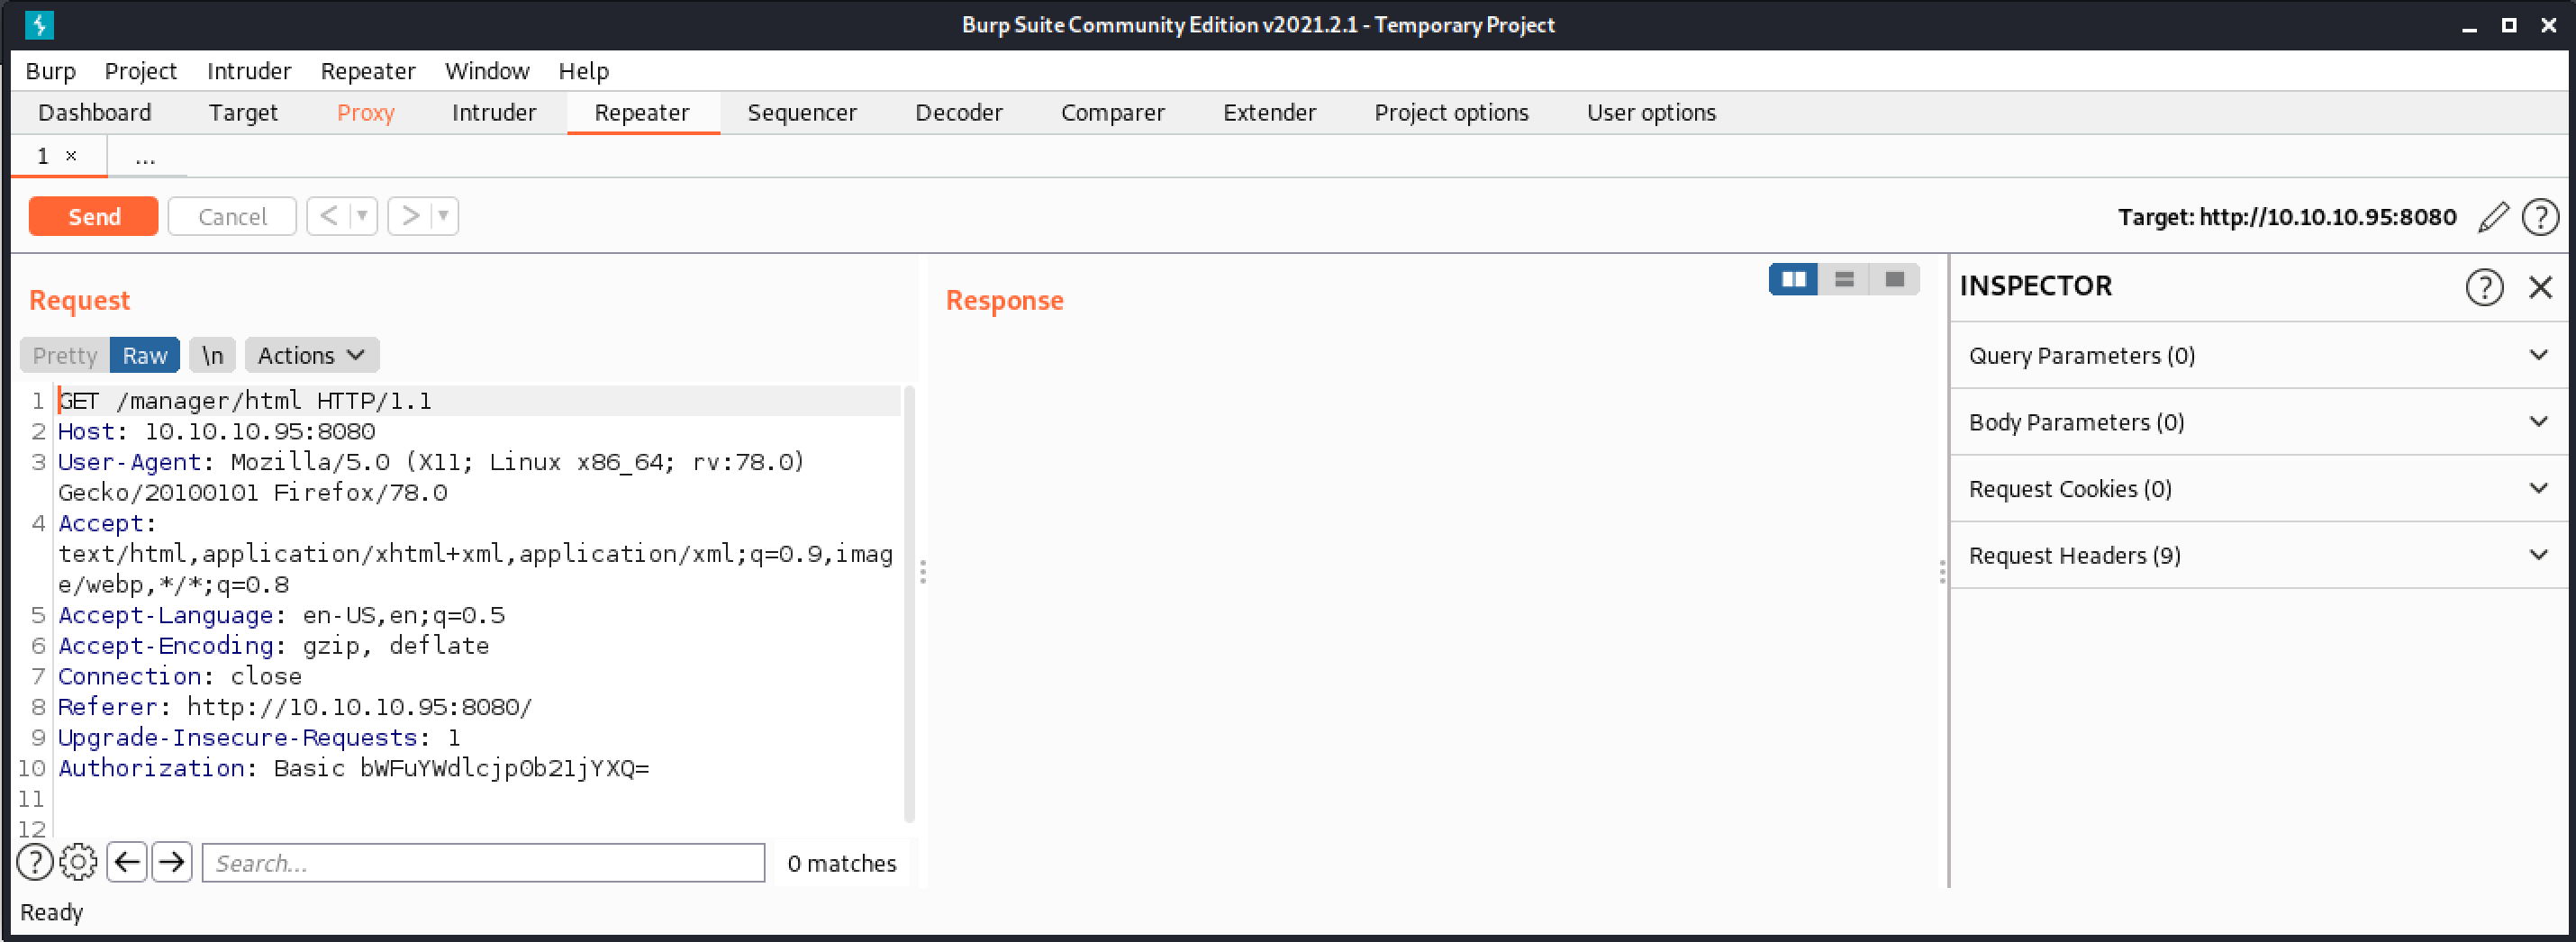
Task: Go to previous search match arrow
Action: (x=127, y=862)
